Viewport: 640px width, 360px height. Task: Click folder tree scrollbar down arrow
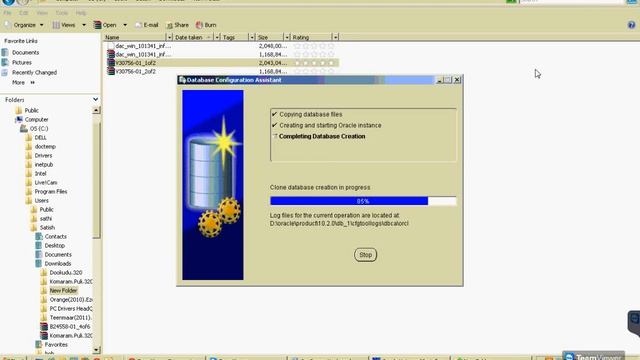pyautogui.click(x=96, y=350)
